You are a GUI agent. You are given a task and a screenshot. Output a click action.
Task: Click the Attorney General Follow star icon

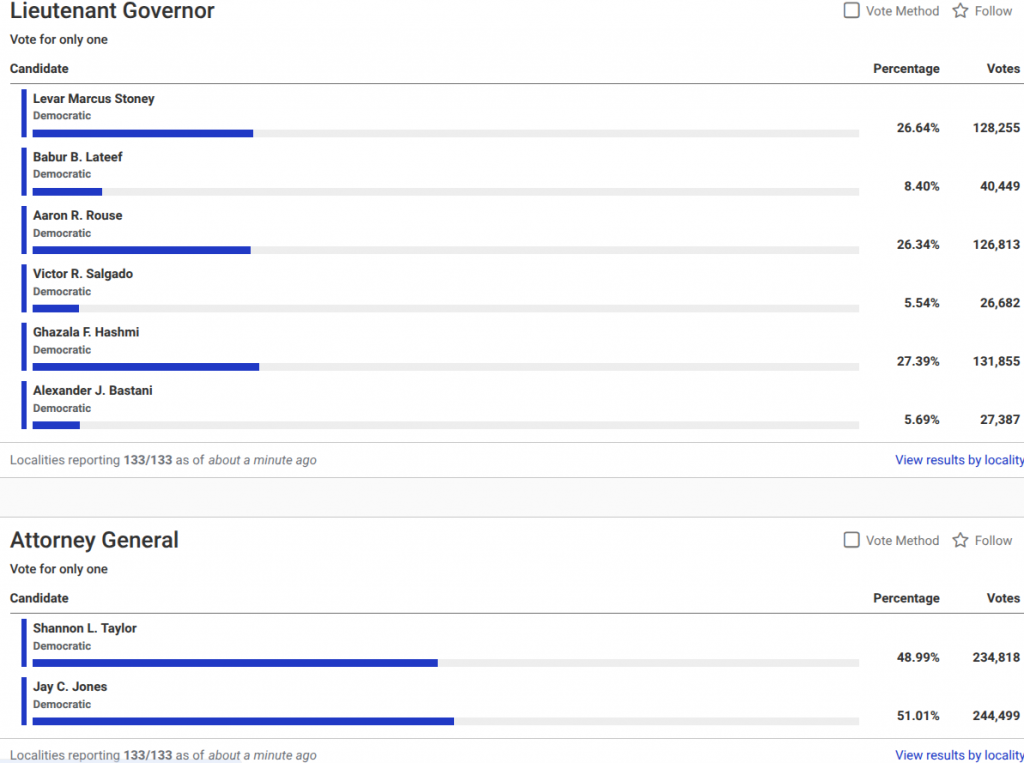(x=960, y=540)
